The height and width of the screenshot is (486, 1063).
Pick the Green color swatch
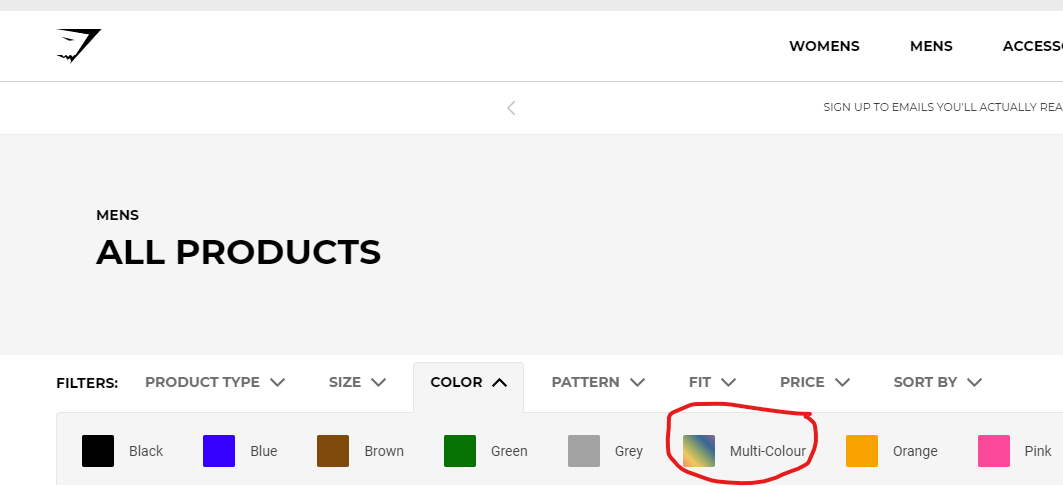460,451
